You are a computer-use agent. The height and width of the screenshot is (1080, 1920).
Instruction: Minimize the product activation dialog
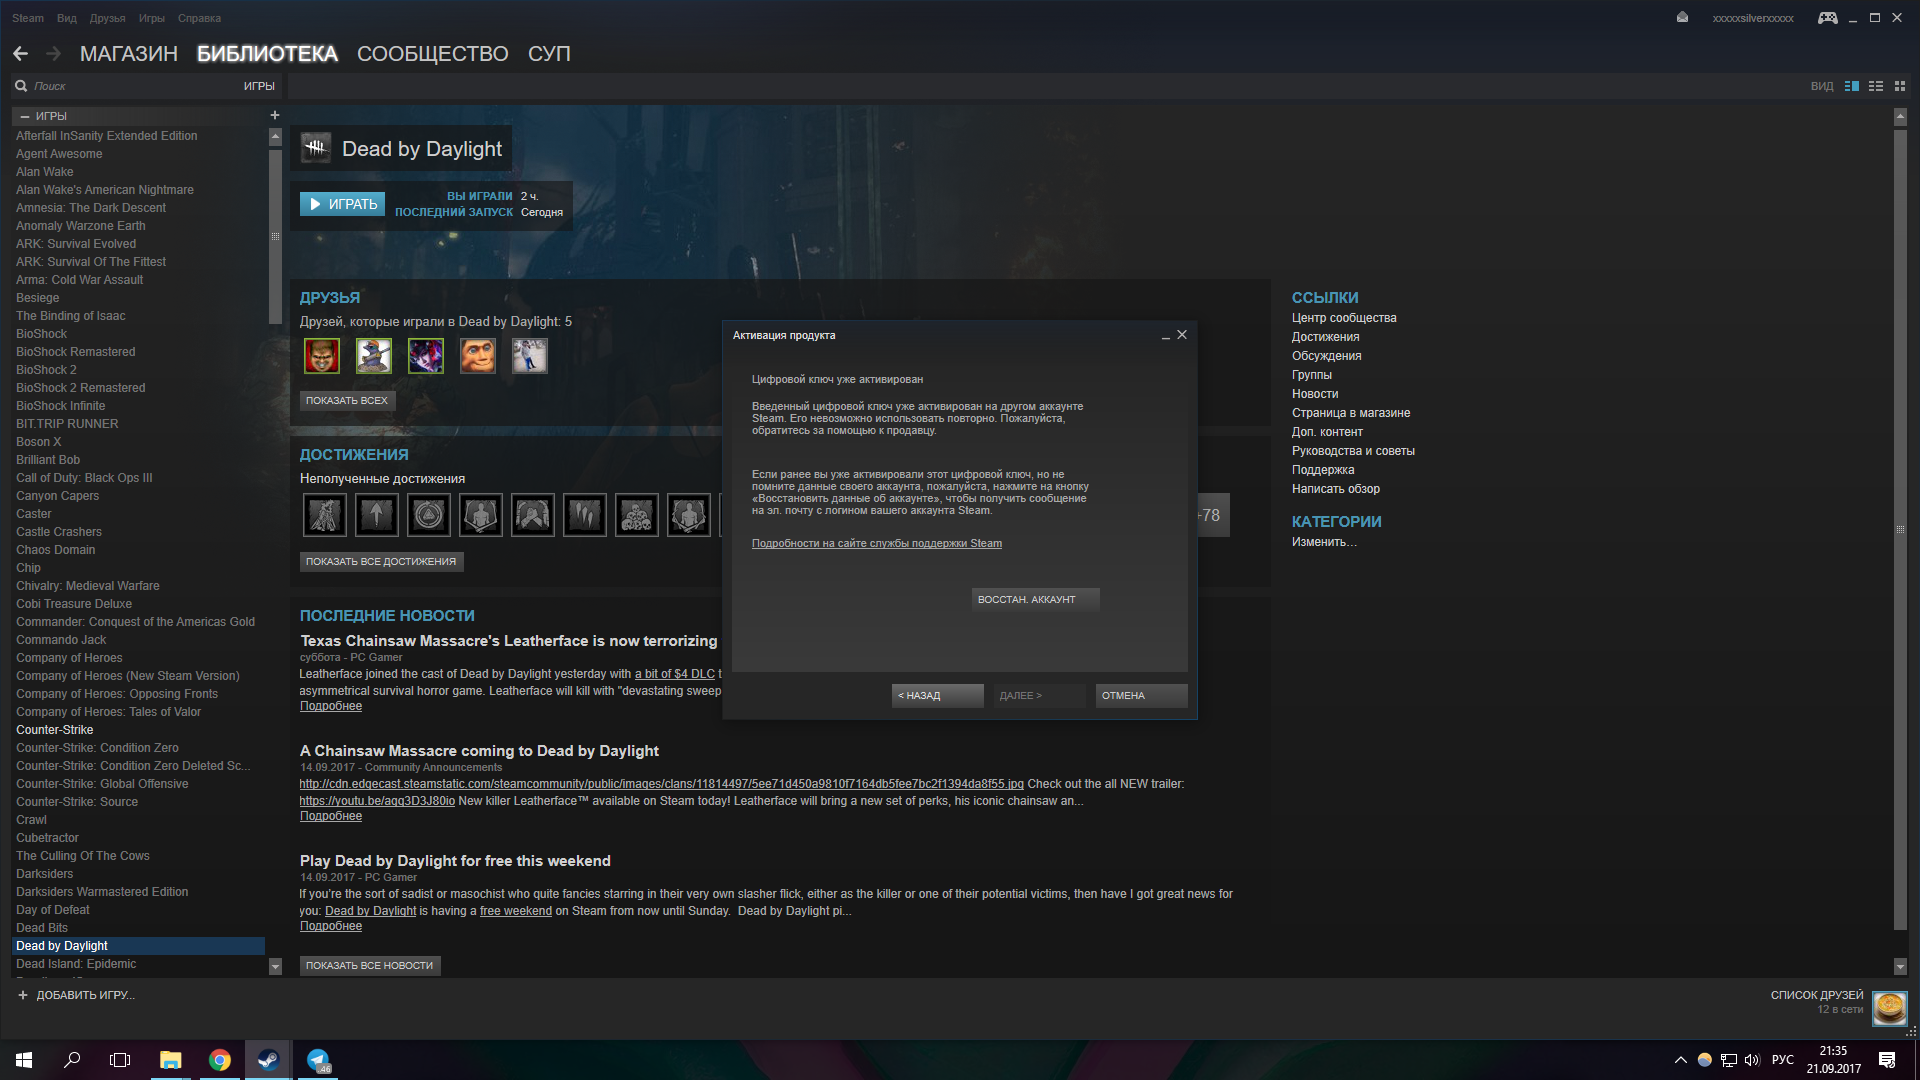pyautogui.click(x=1165, y=336)
